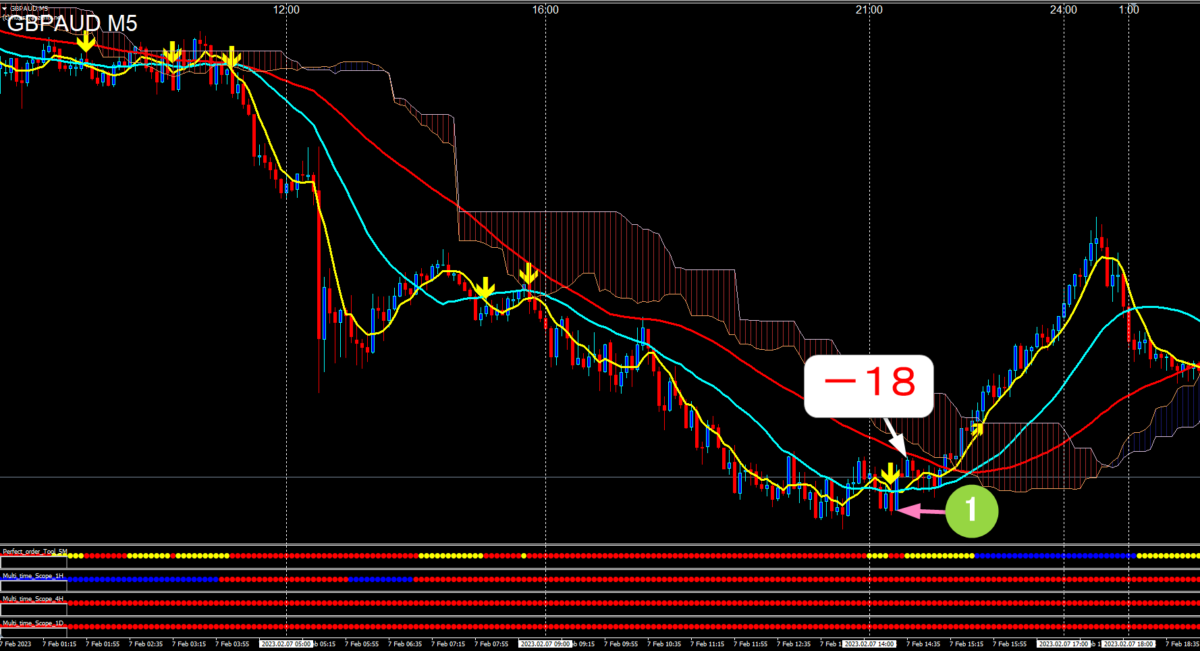Click the Perfect_order_Tool_5M indicator label

coord(35,551)
